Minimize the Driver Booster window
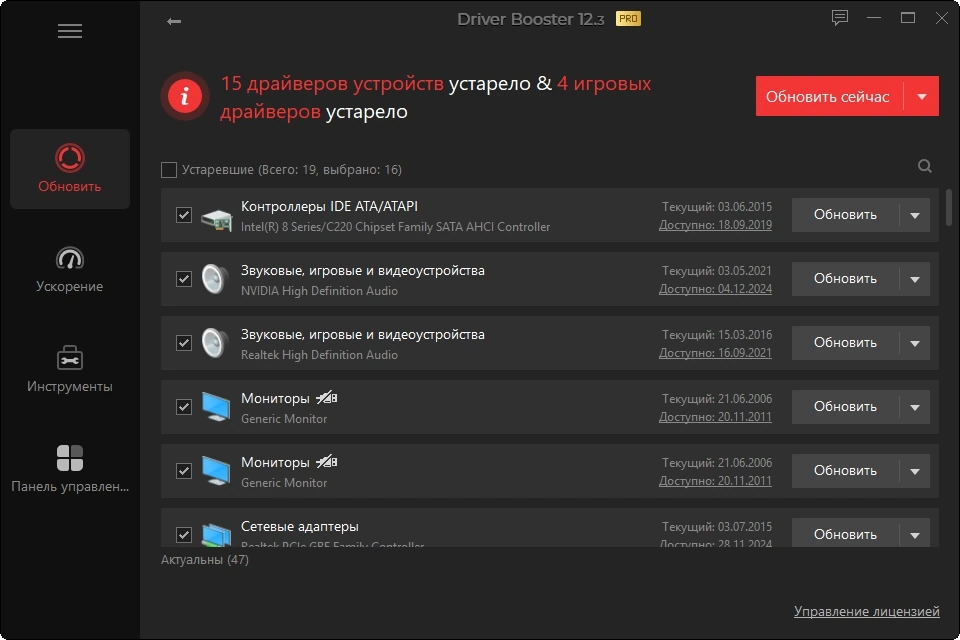 [874, 18]
